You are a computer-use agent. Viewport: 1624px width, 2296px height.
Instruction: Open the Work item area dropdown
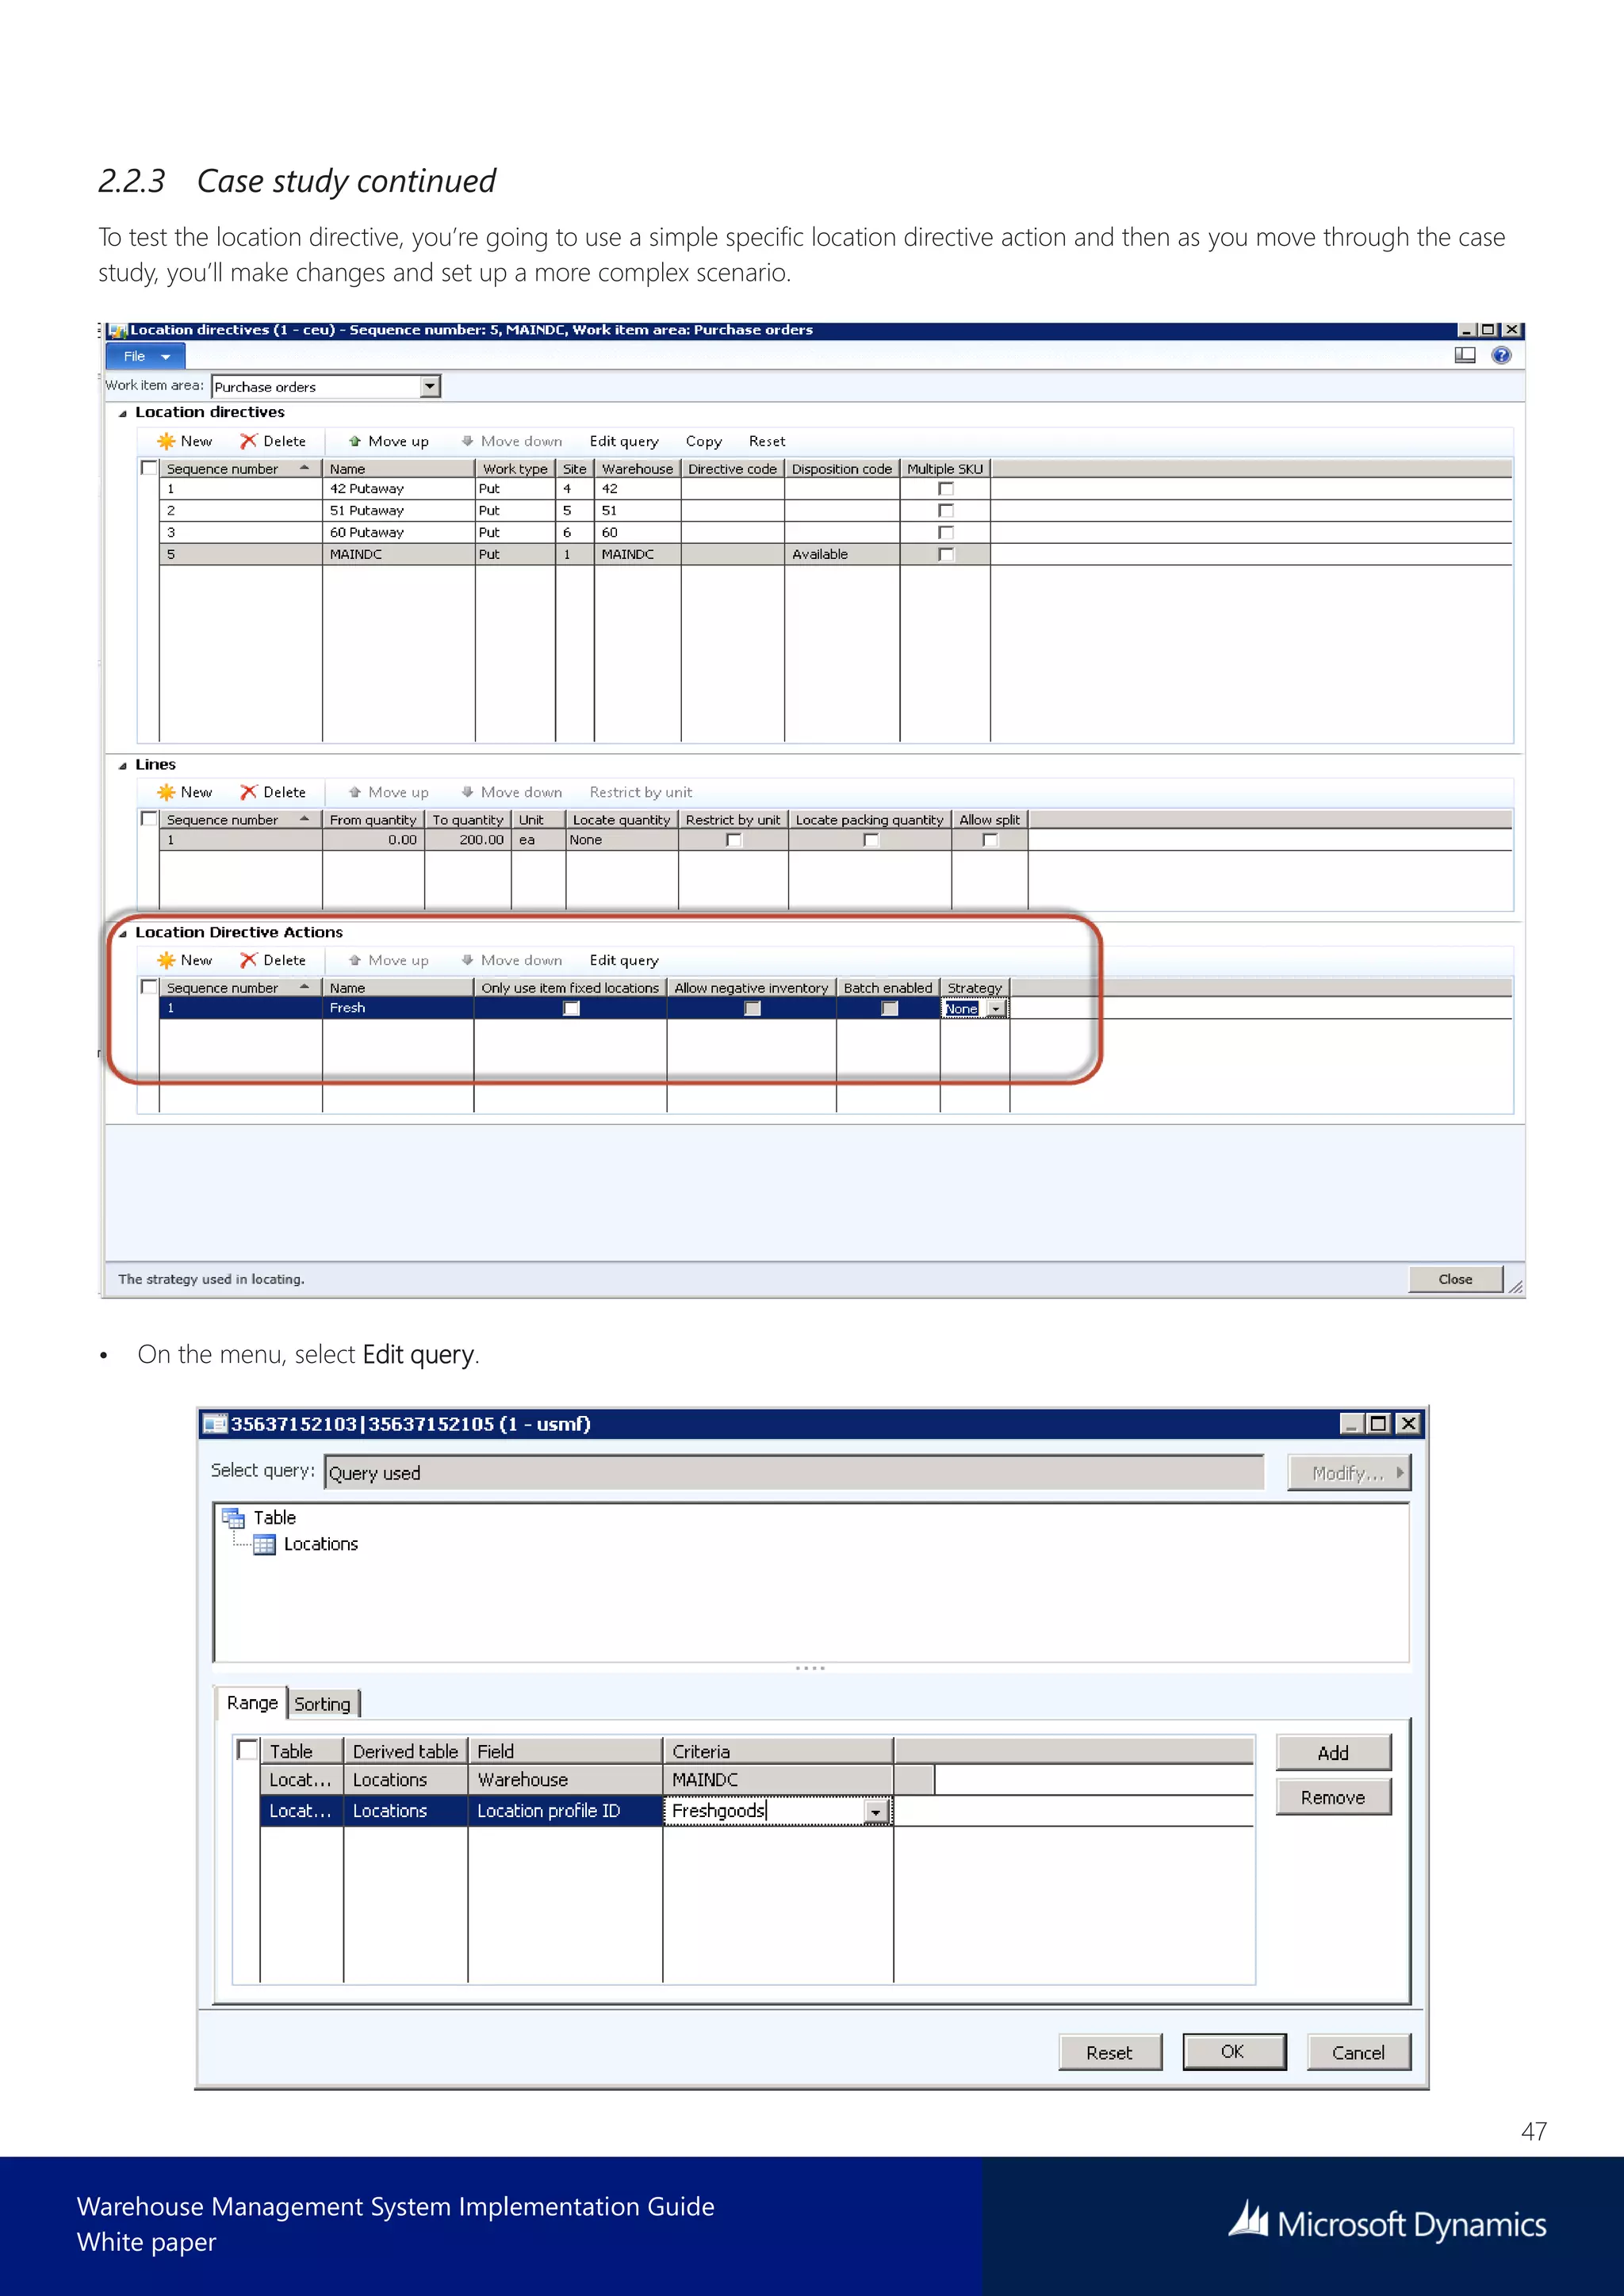(x=430, y=386)
